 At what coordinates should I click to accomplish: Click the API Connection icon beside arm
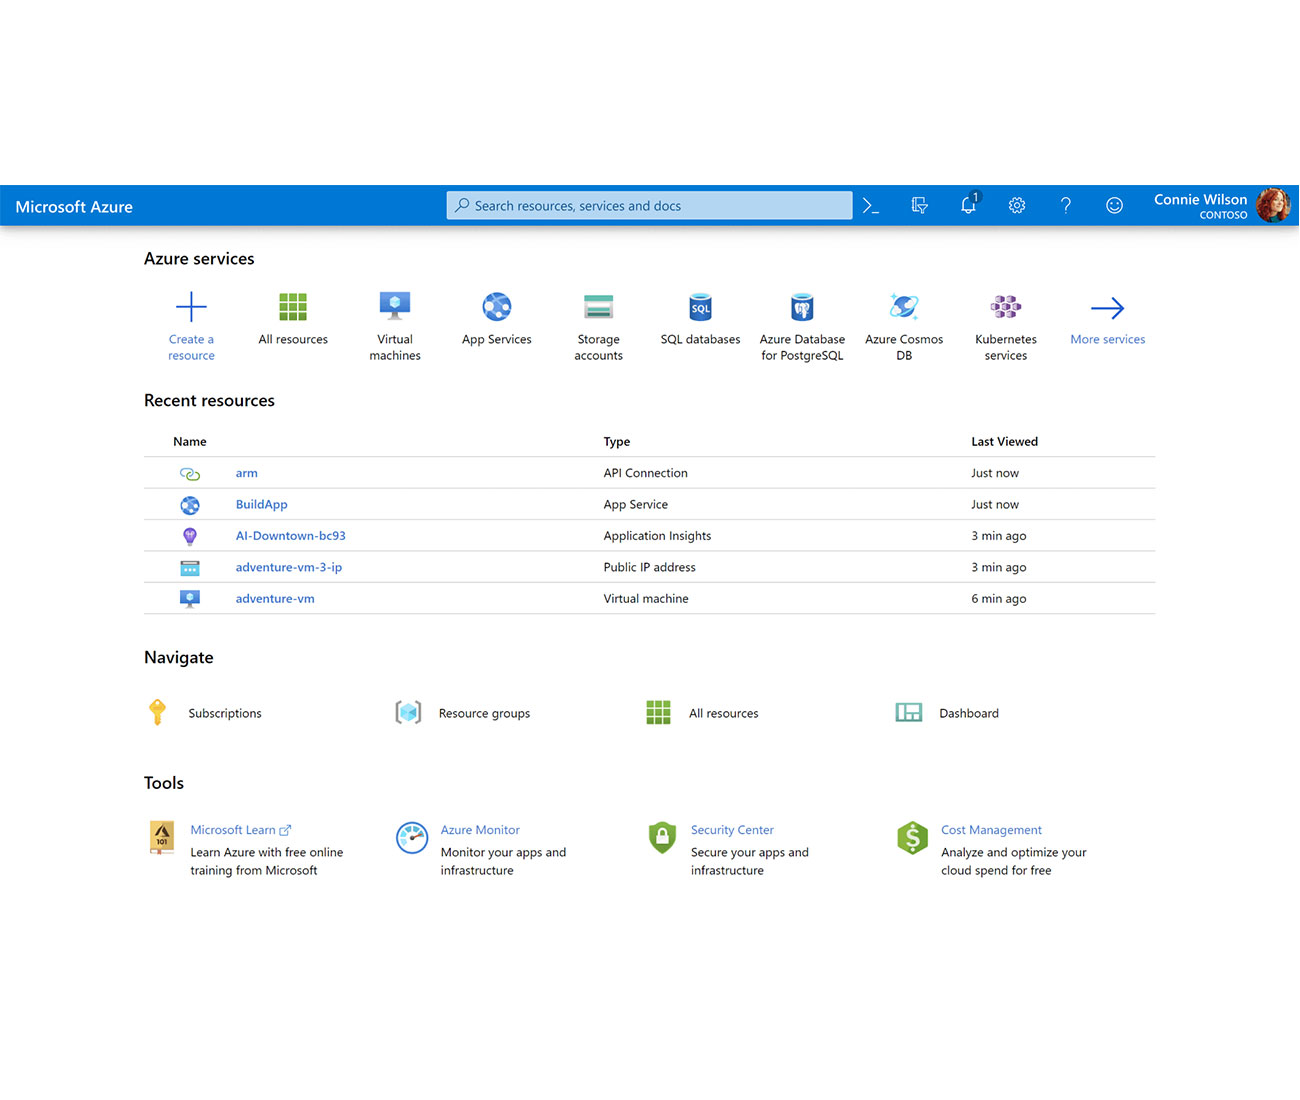click(190, 474)
